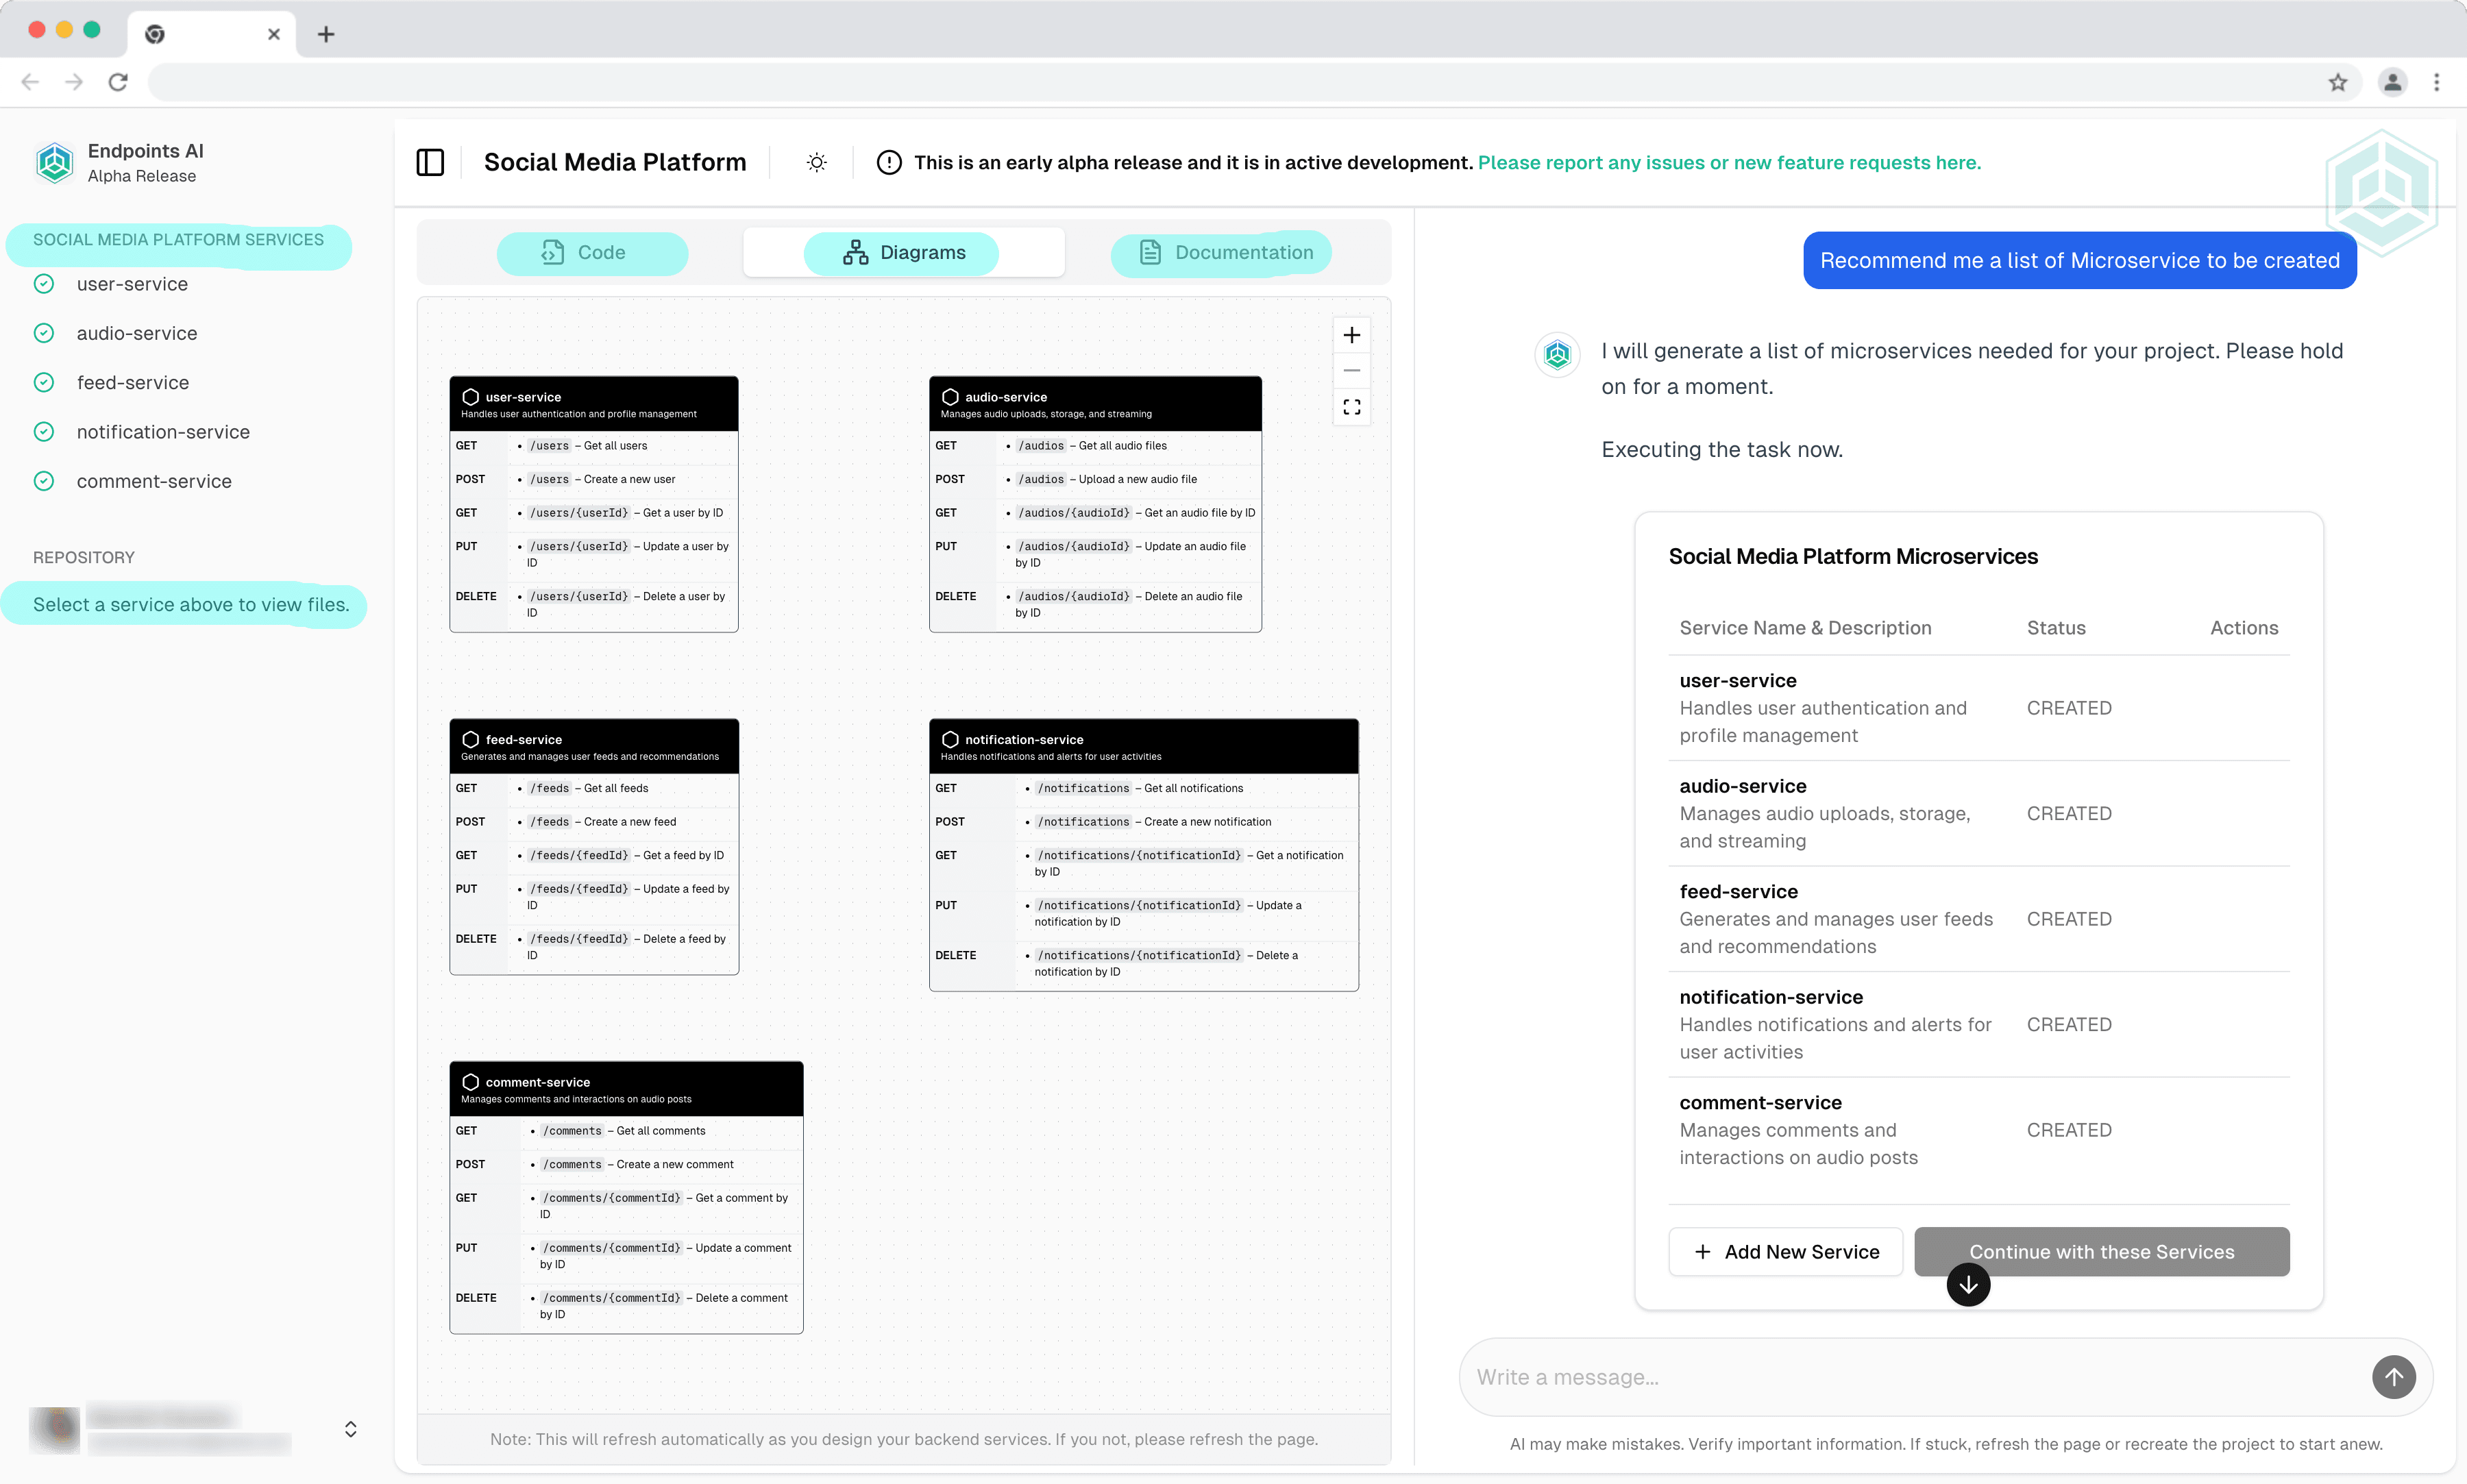Click the Write a message input field
This screenshot has height=1484, width=2467.
pyautogui.click(x=1900, y=1376)
